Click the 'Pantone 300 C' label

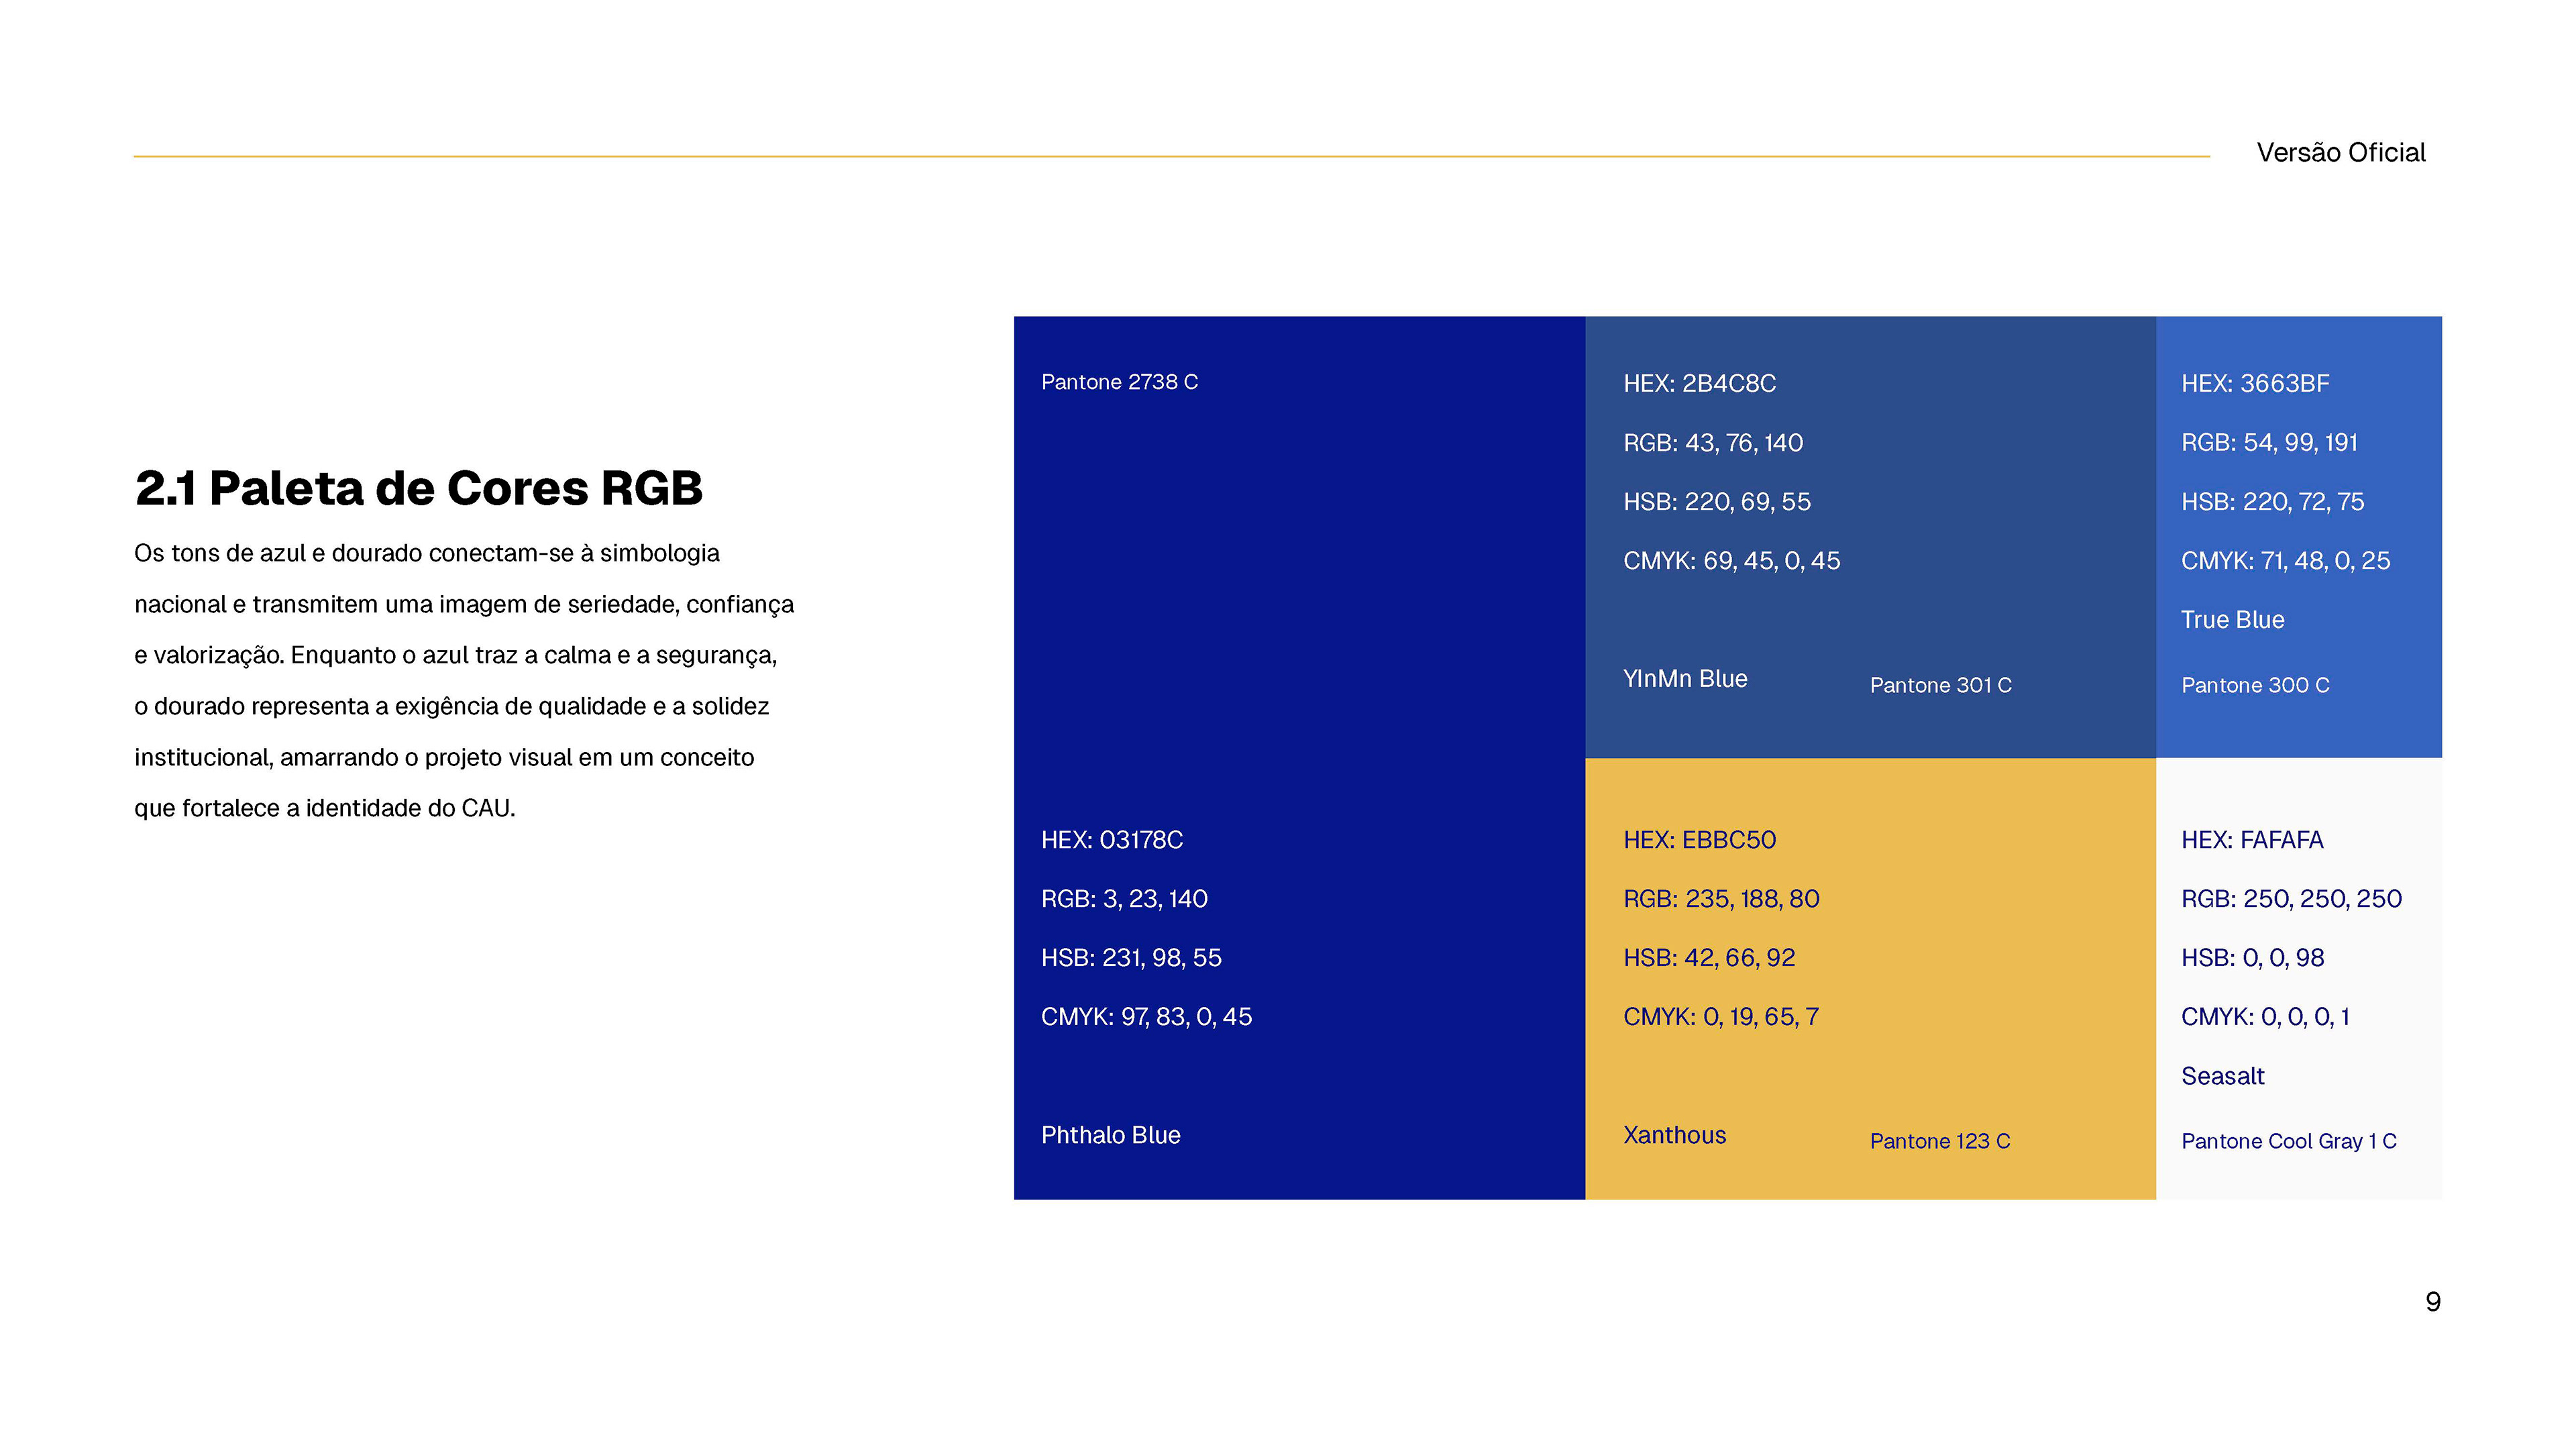(2254, 686)
